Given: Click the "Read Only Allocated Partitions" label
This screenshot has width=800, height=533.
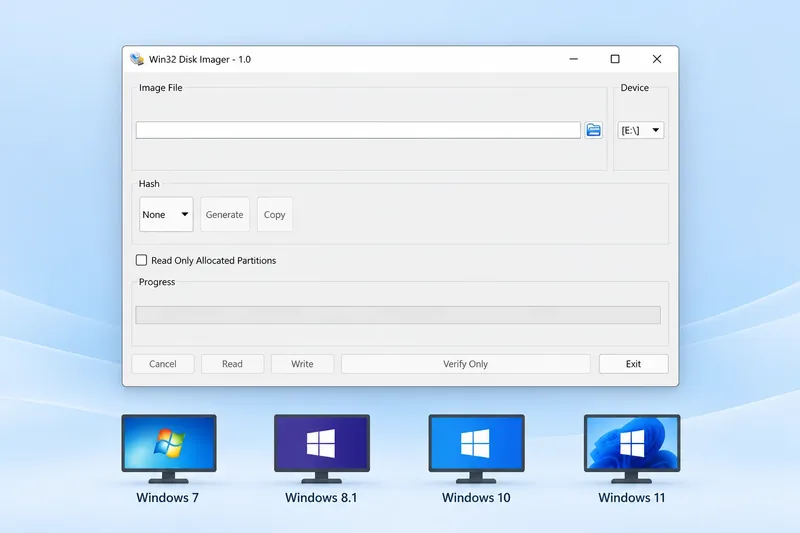Looking at the screenshot, I should click(x=213, y=260).
